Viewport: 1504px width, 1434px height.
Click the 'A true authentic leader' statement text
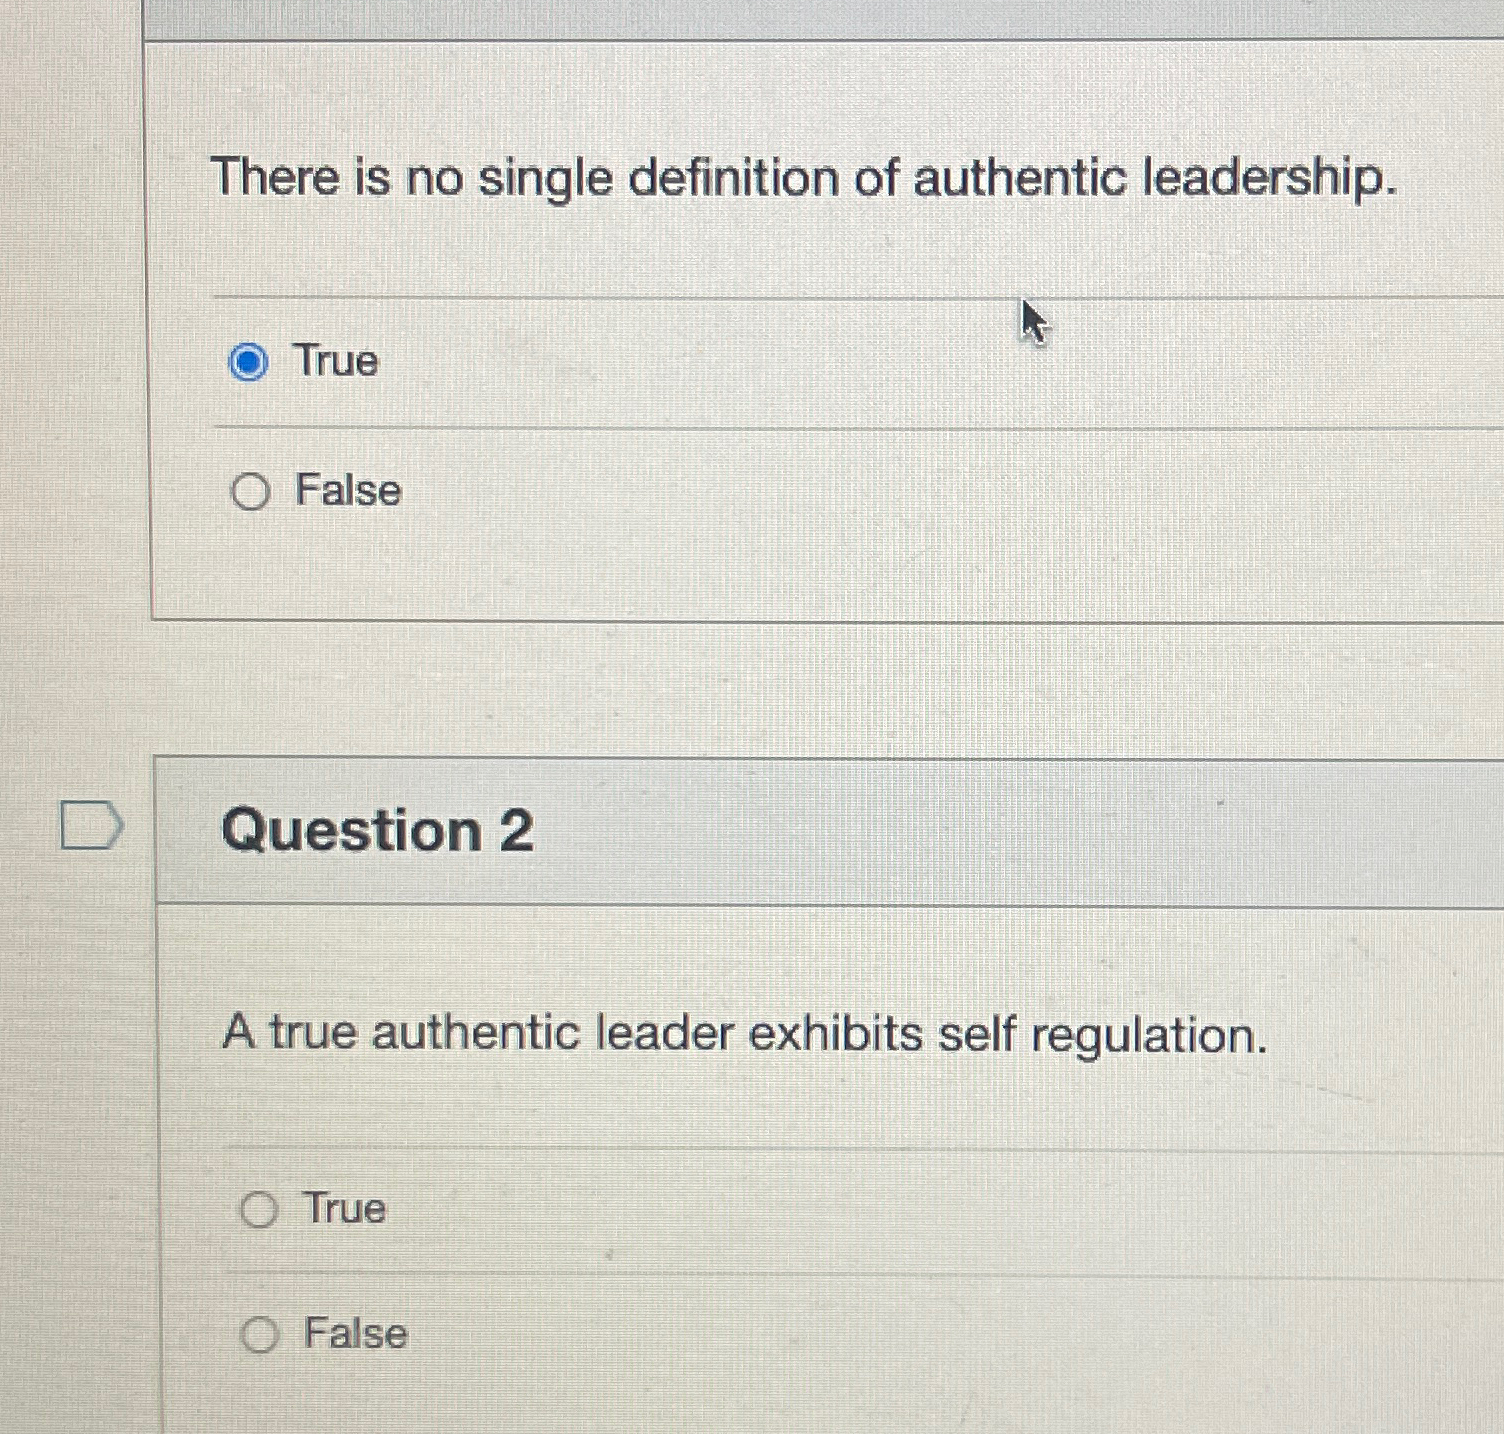coord(745,1033)
